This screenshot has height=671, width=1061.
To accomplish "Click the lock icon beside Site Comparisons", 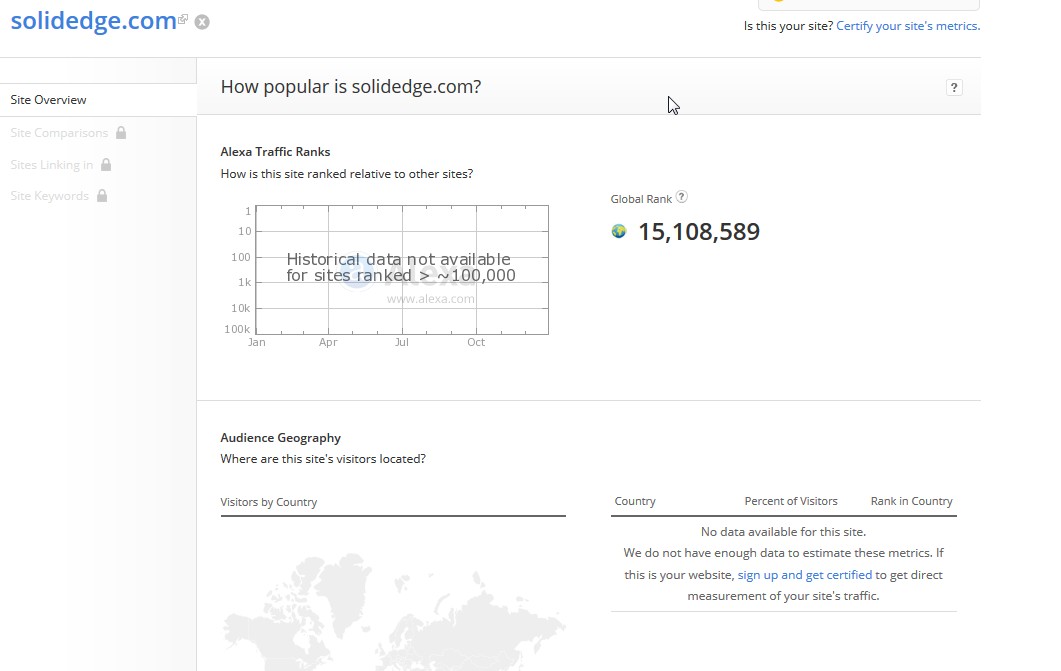I will click(121, 133).
